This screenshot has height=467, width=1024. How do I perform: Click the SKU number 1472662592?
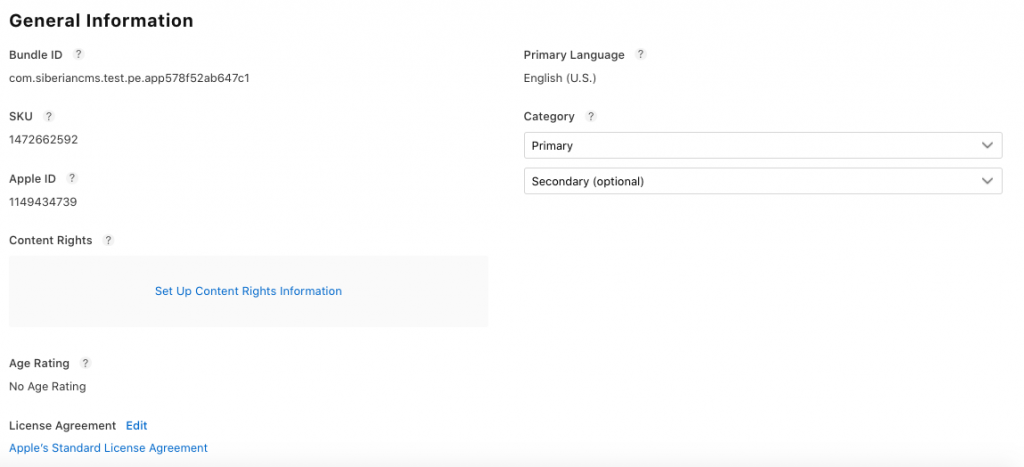pos(43,140)
